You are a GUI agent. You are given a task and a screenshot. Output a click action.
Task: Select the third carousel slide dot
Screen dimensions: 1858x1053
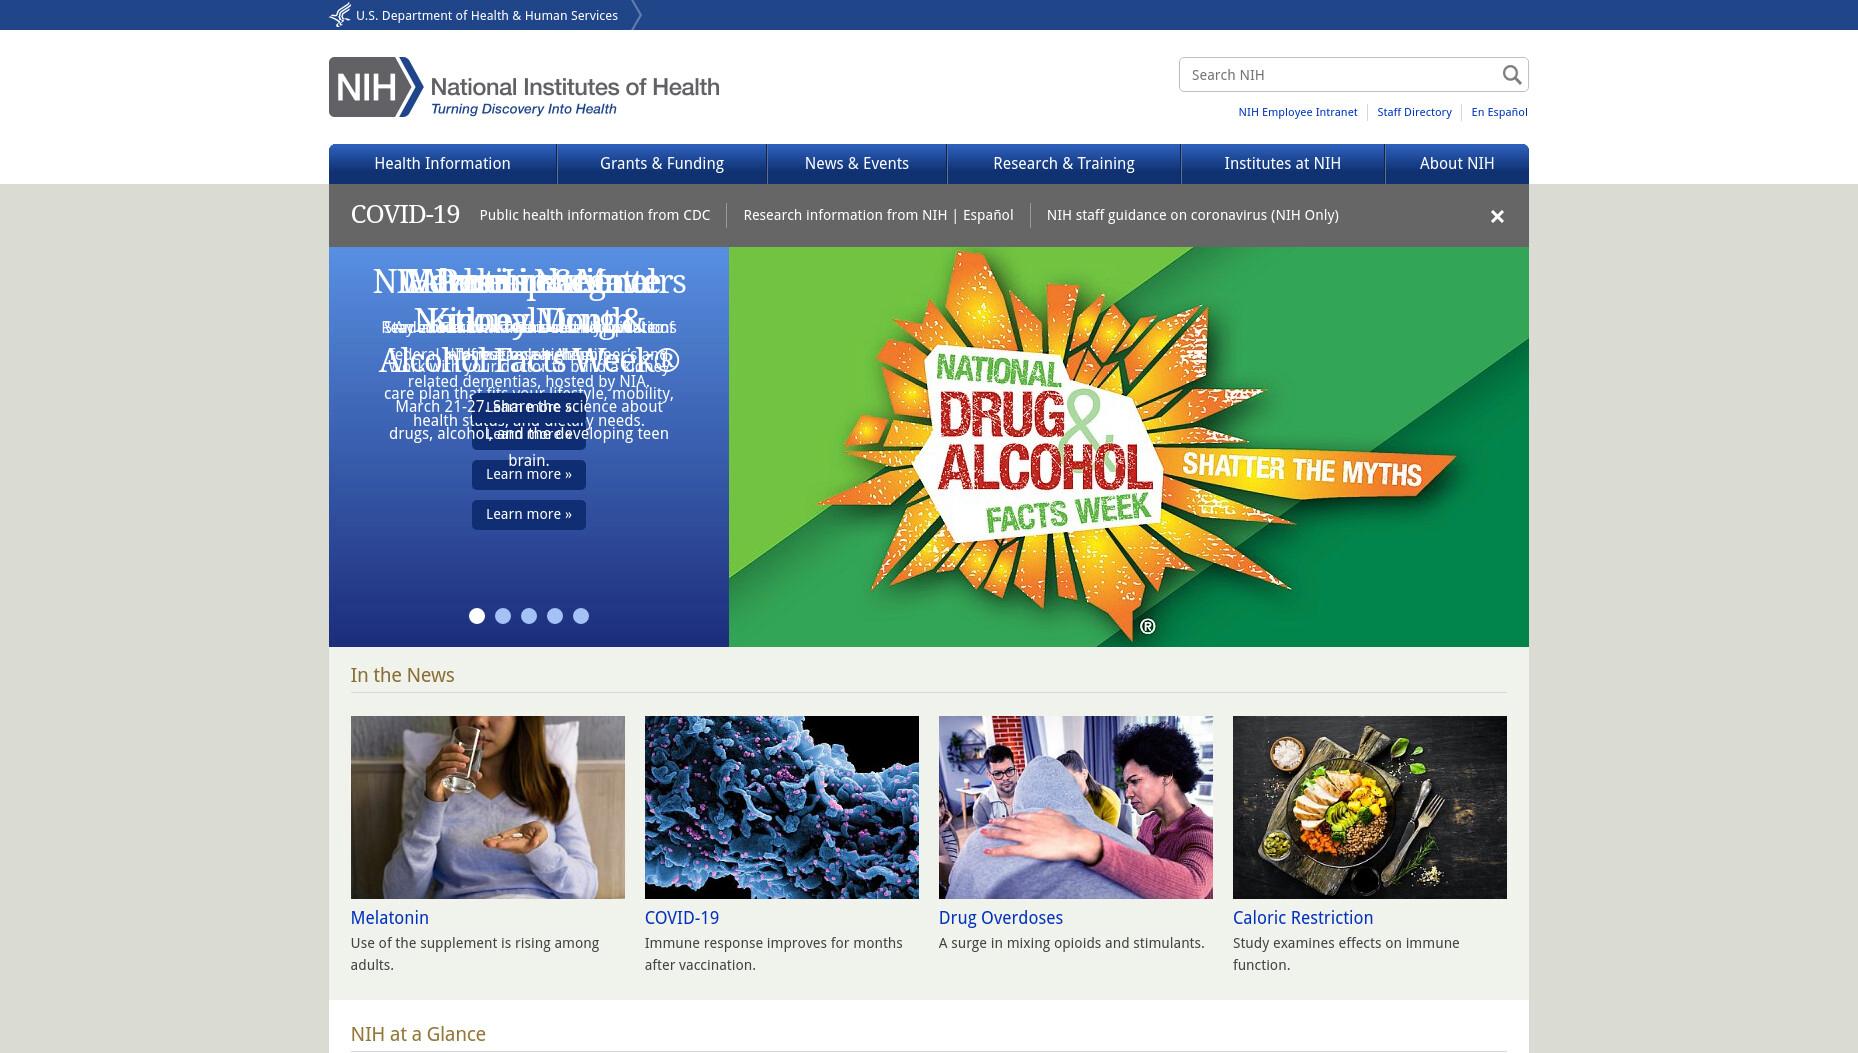[529, 616]
